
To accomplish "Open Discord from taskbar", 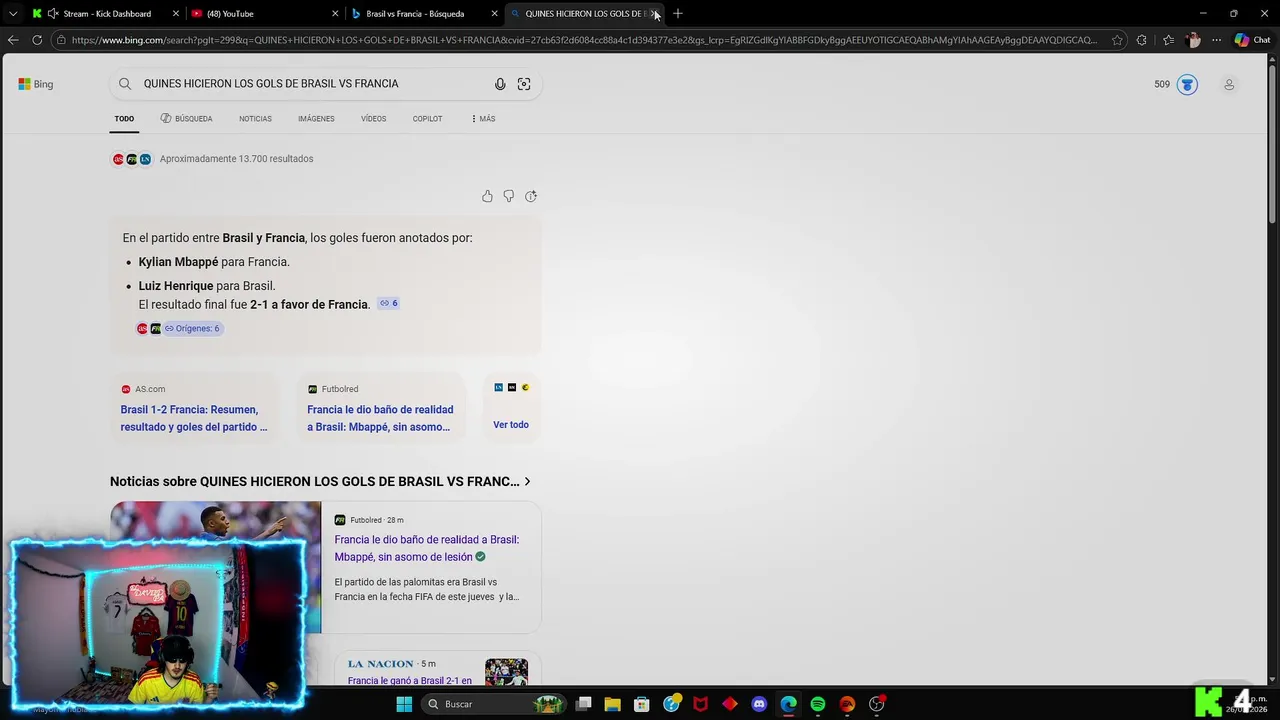I will 759,704.
